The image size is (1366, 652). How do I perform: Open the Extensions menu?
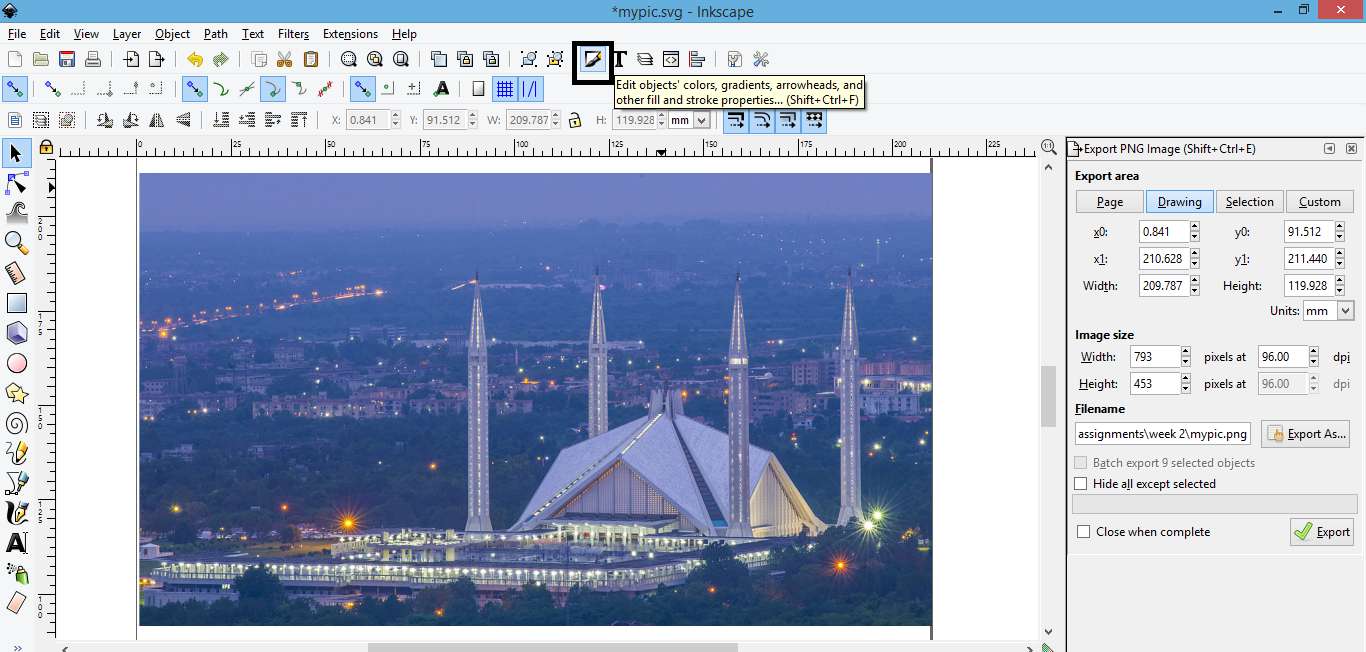350,34
